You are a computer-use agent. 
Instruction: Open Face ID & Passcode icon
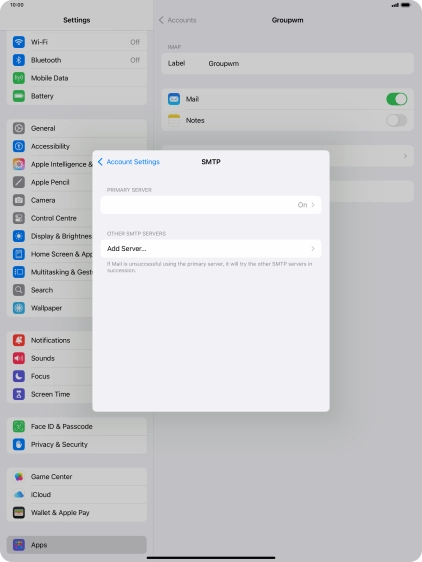point(19,426)
